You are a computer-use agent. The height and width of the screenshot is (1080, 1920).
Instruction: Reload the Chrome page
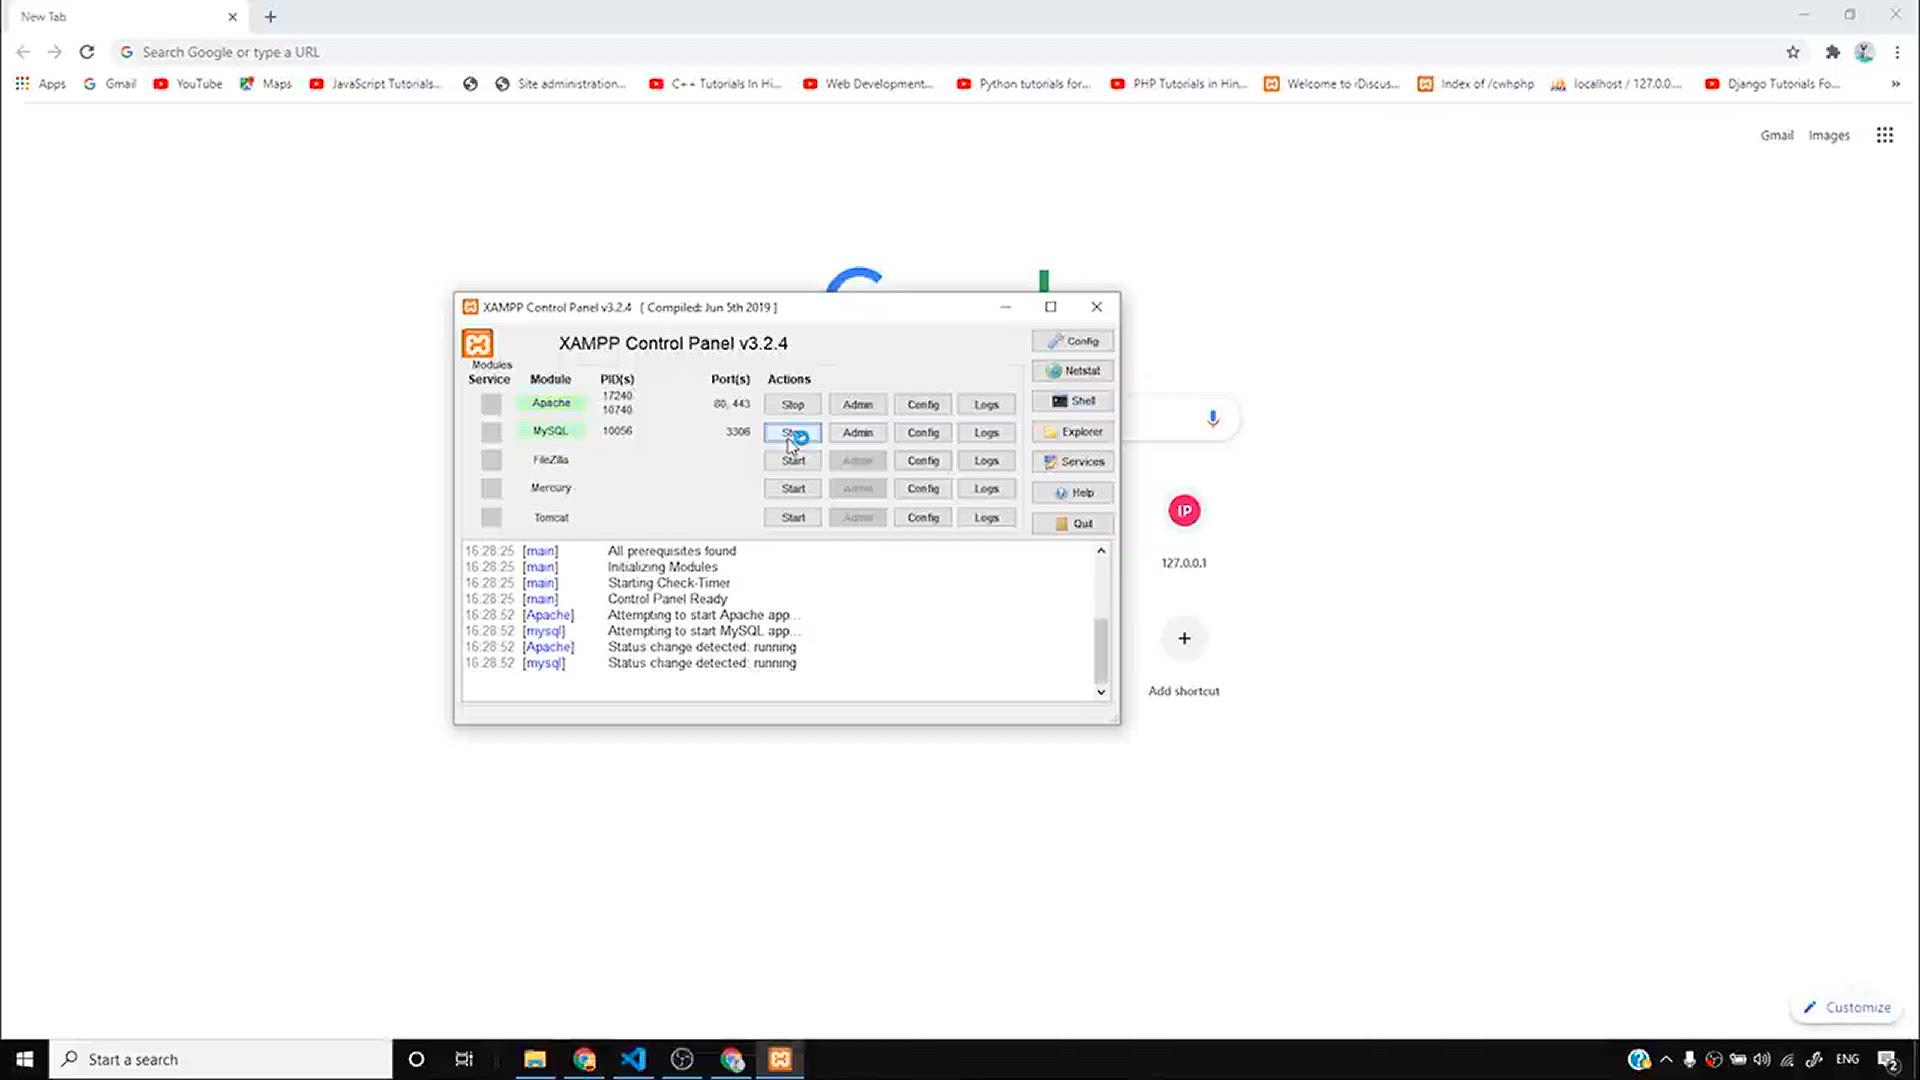coord(87,52)
